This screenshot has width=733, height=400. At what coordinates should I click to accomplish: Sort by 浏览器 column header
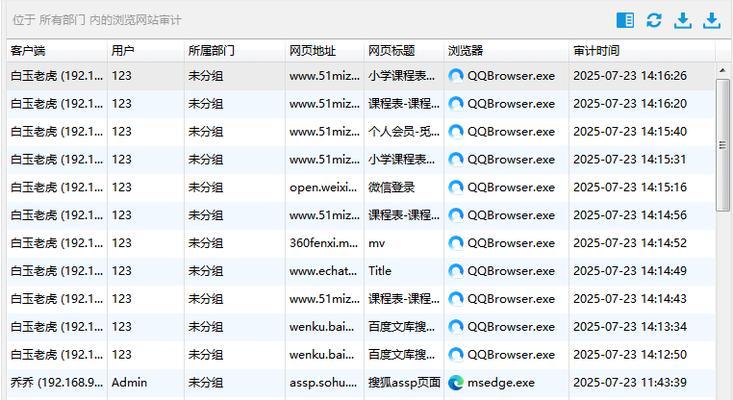(506, 50)
